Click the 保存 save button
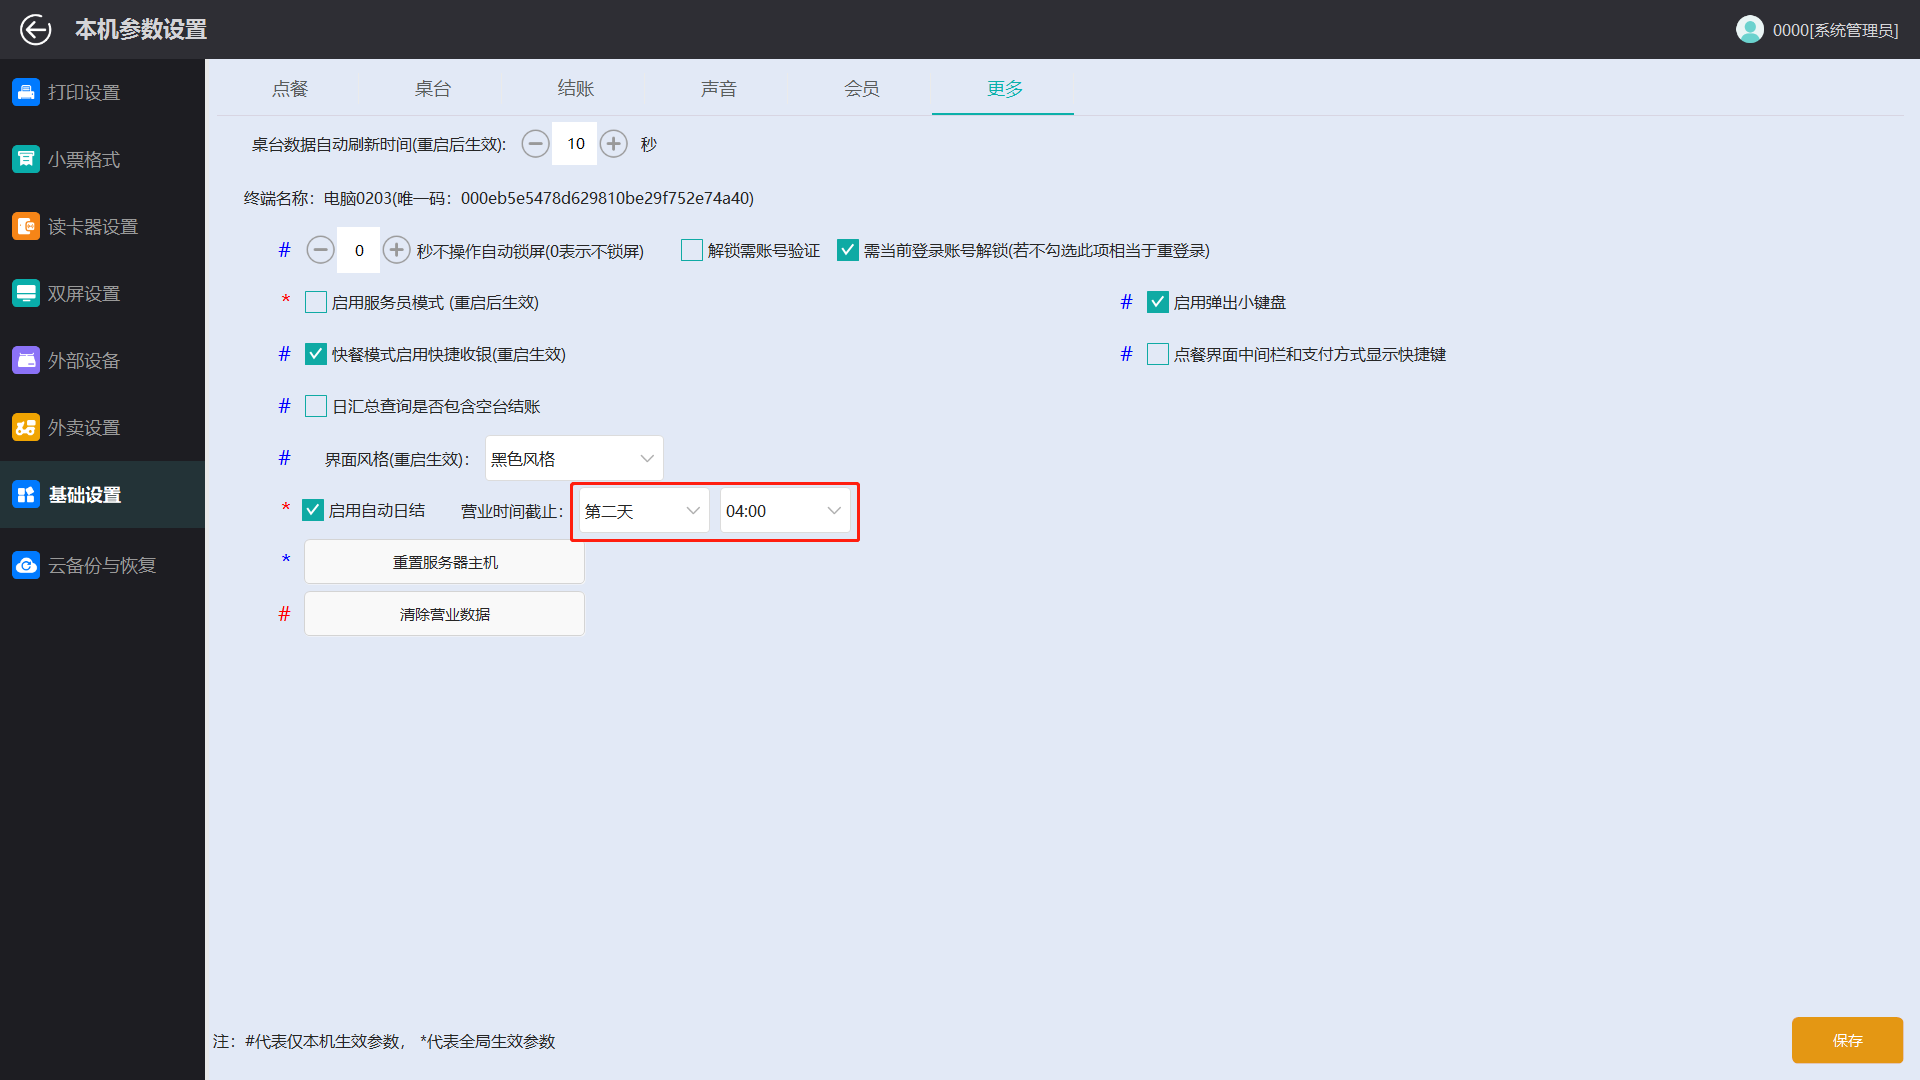This screenshot has width=1920, height=1080. pyautogui.click(x=1847, y=1040)
